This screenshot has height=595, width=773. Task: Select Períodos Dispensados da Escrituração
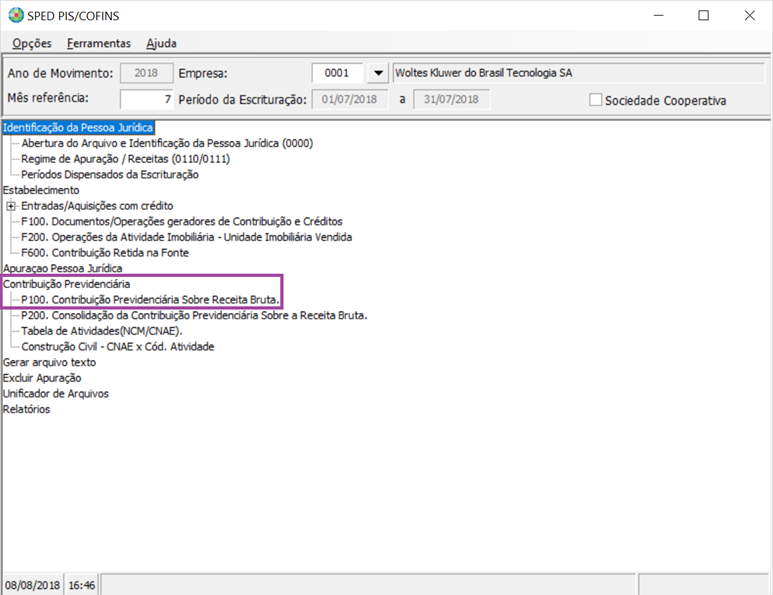tap(110, 175)
